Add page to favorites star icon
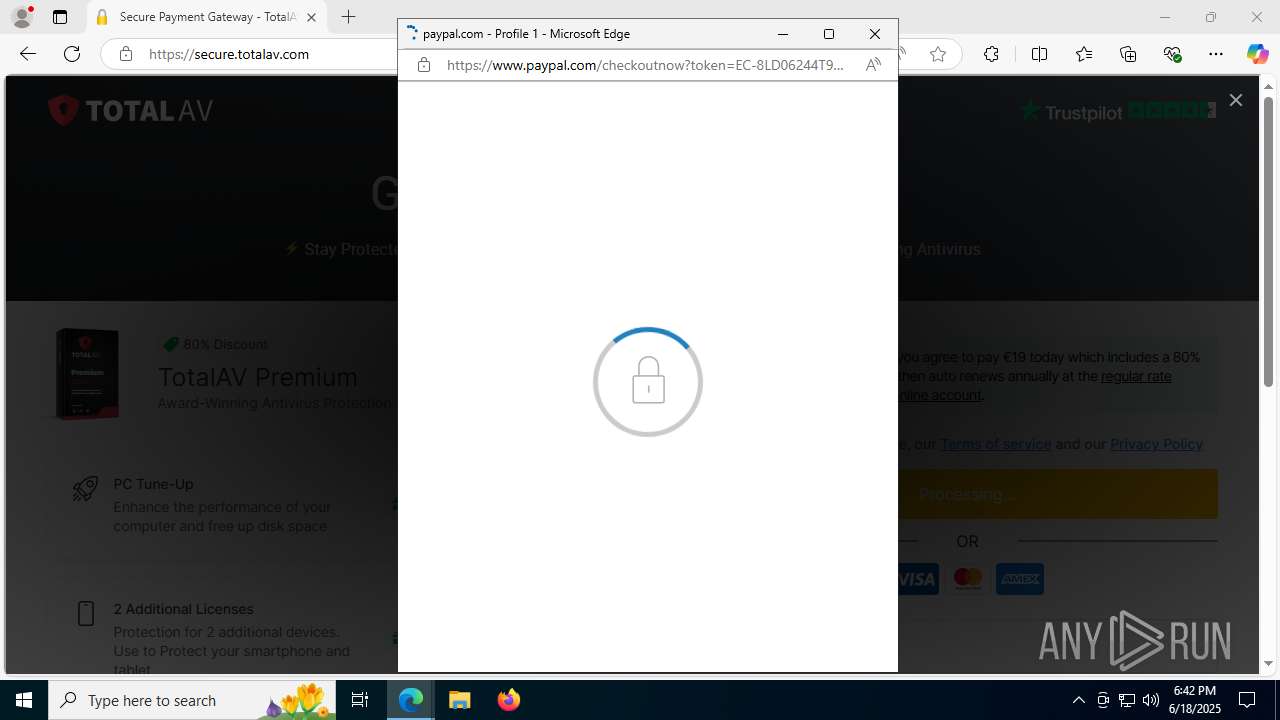This screenshot has width=1280, height=720. 938,54
